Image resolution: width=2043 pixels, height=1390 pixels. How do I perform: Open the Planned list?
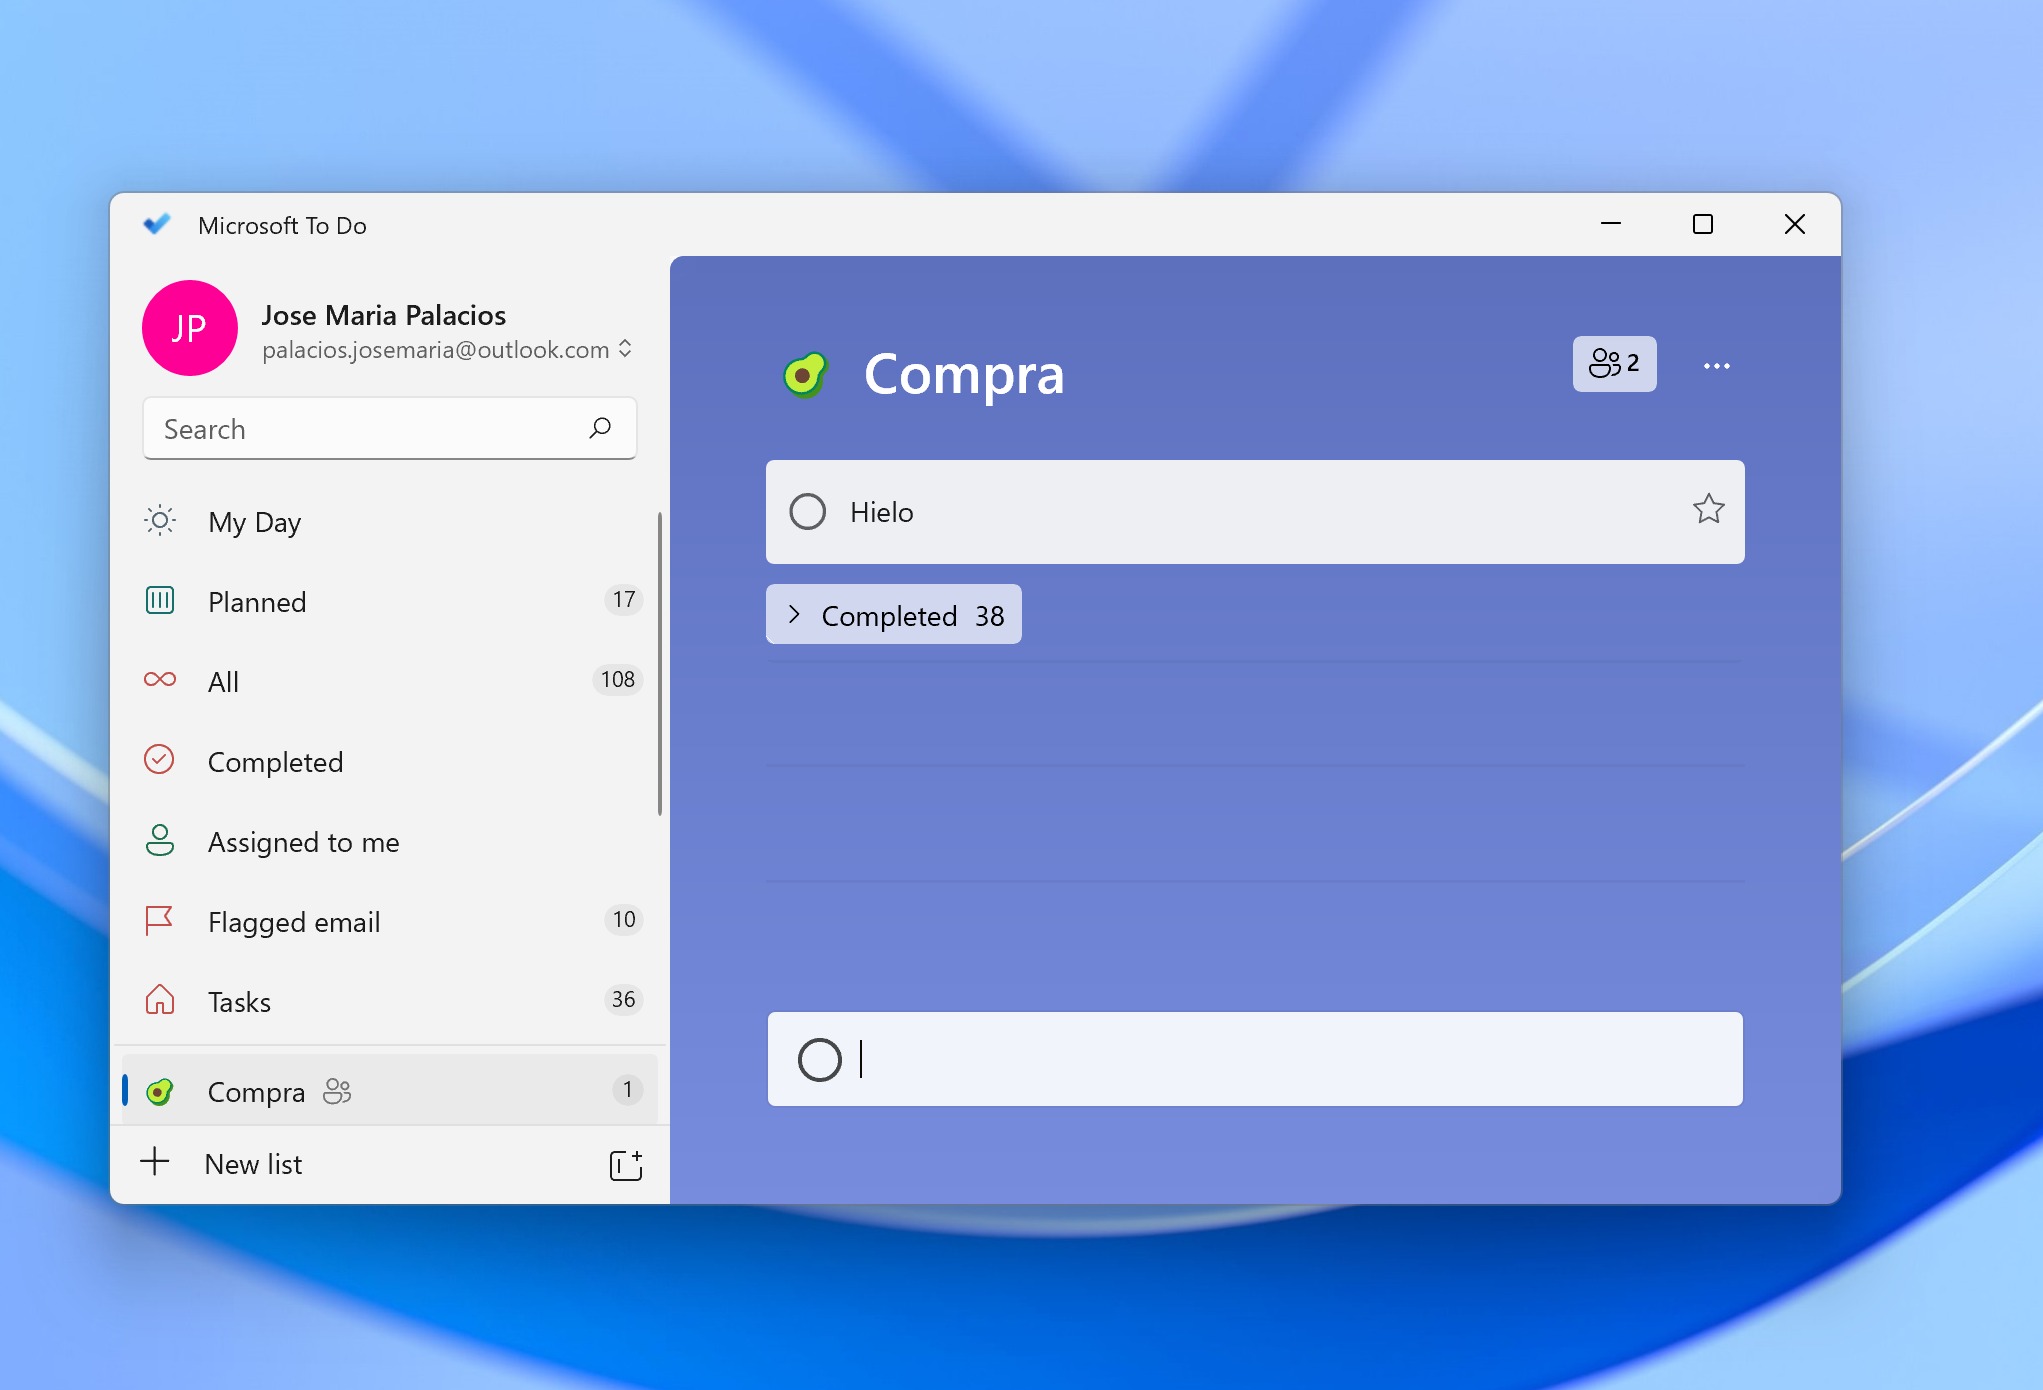point(390,601)
